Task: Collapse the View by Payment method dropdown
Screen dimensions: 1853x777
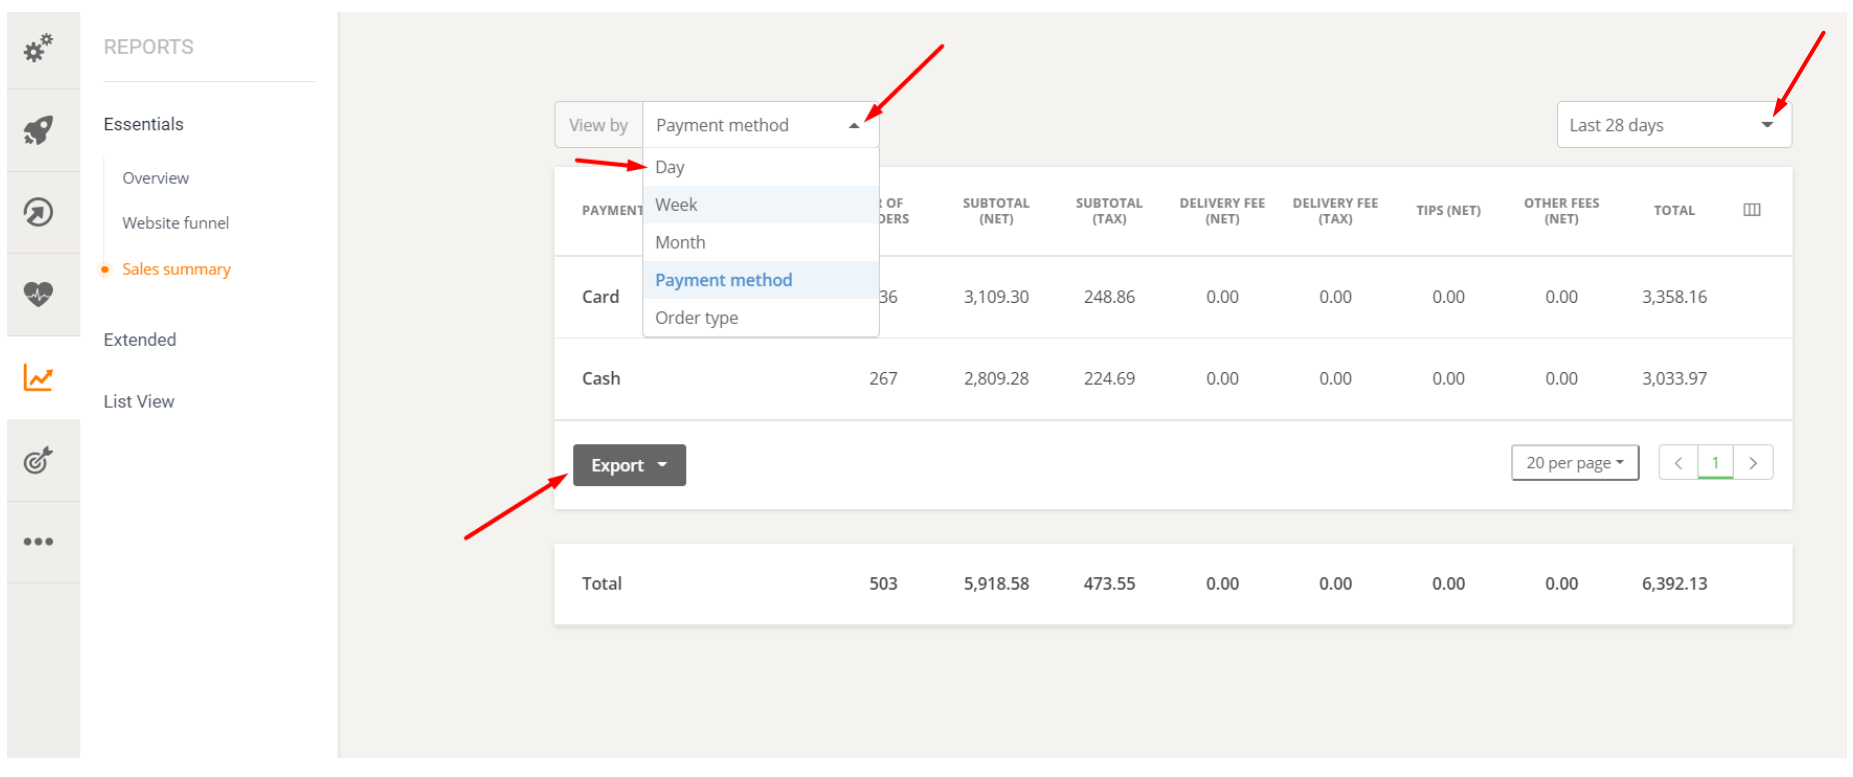Action: pyautogui.click(x=760, y=125)
